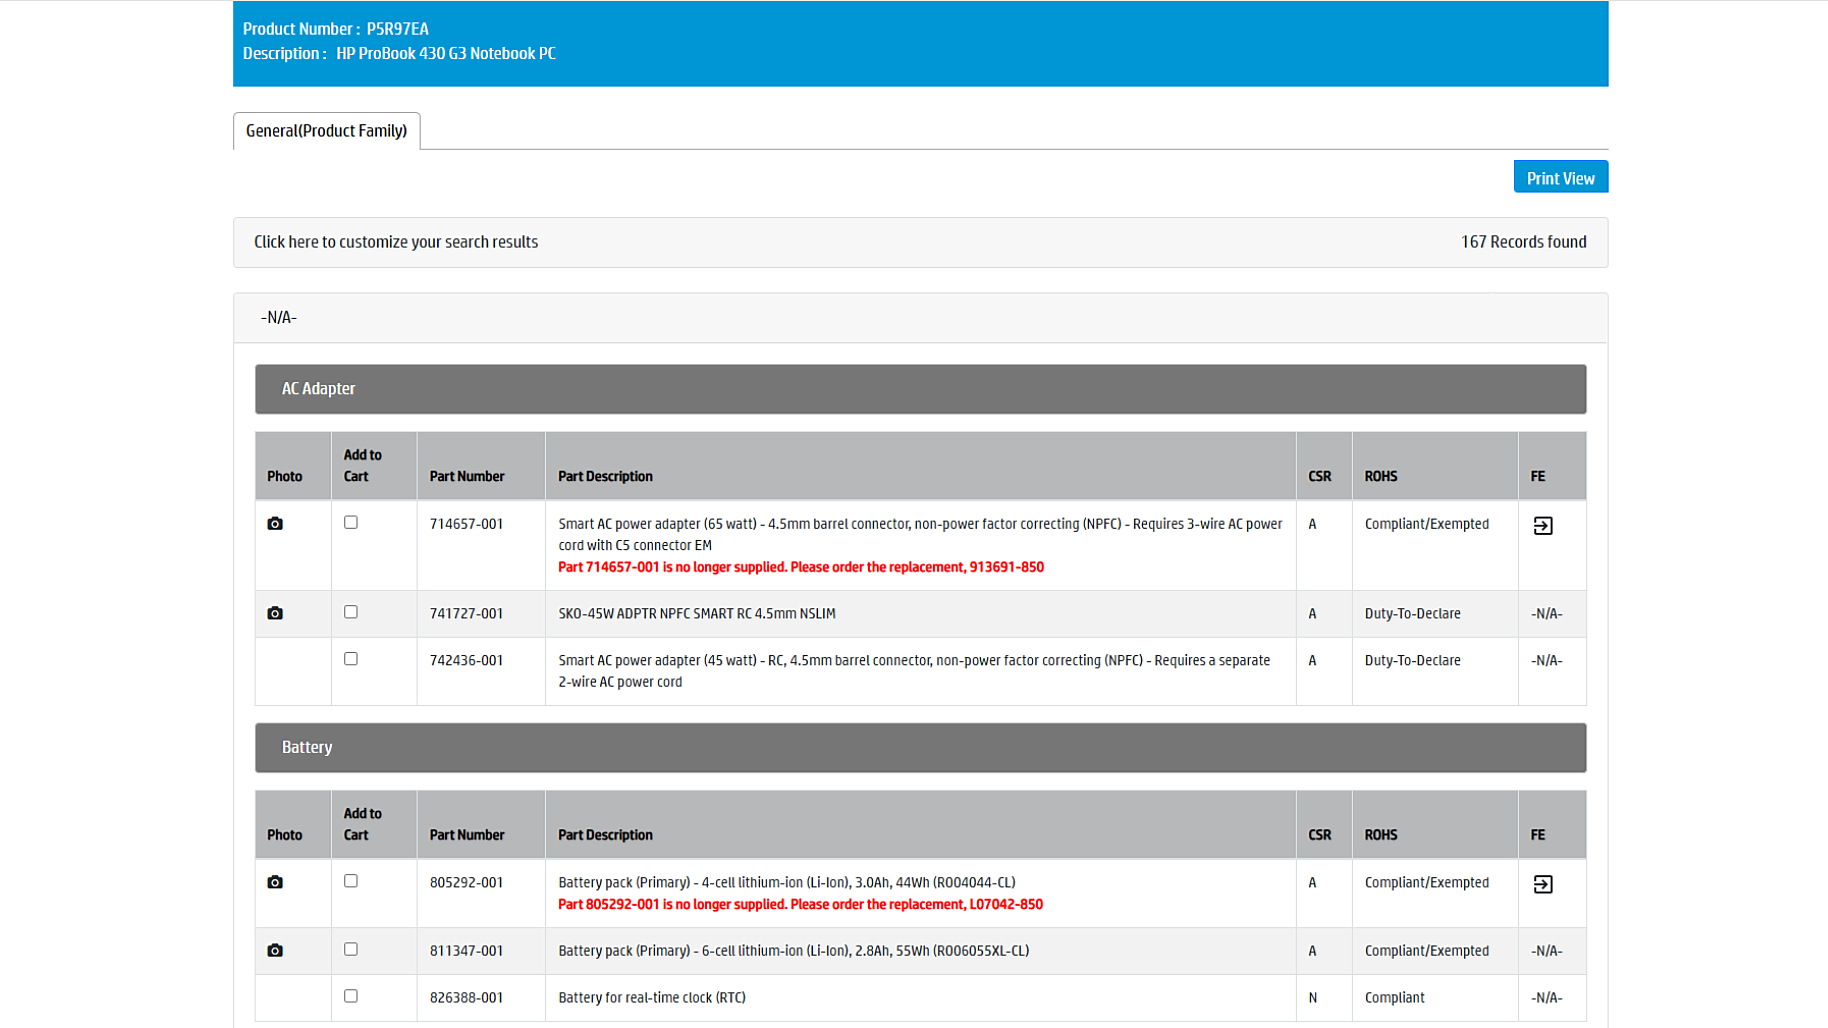The height and width of the screenshot is (1028, 1828).
Task: Check Add to Cart for 741727-001
Action: 351,612
